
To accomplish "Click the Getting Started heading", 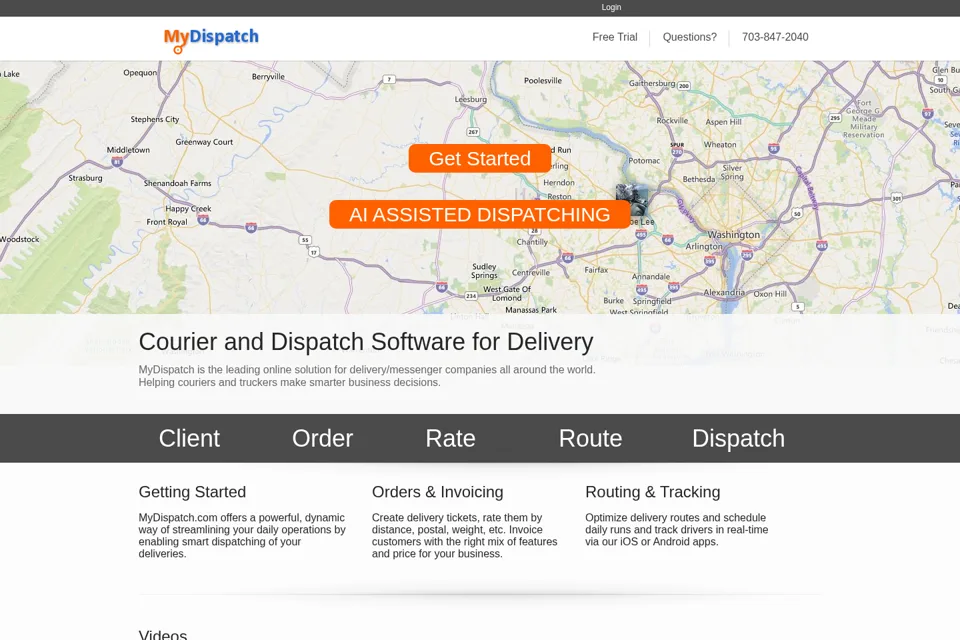I will coord(192,492).
